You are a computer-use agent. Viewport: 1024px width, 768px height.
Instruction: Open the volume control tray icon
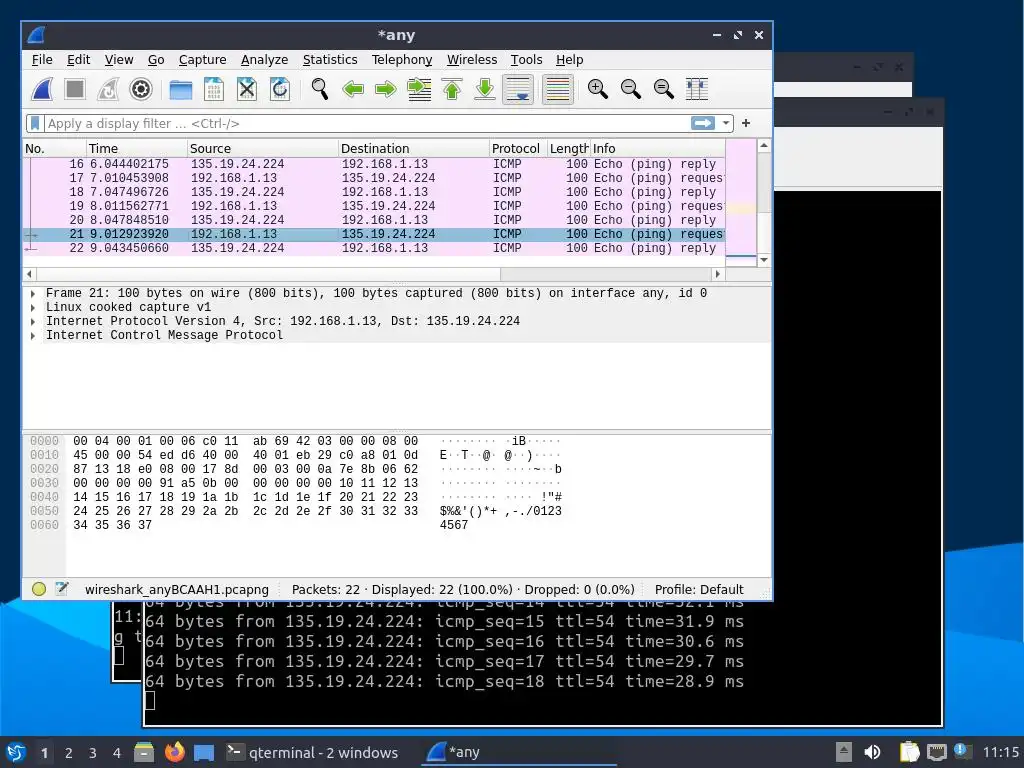tap(871, 752)
